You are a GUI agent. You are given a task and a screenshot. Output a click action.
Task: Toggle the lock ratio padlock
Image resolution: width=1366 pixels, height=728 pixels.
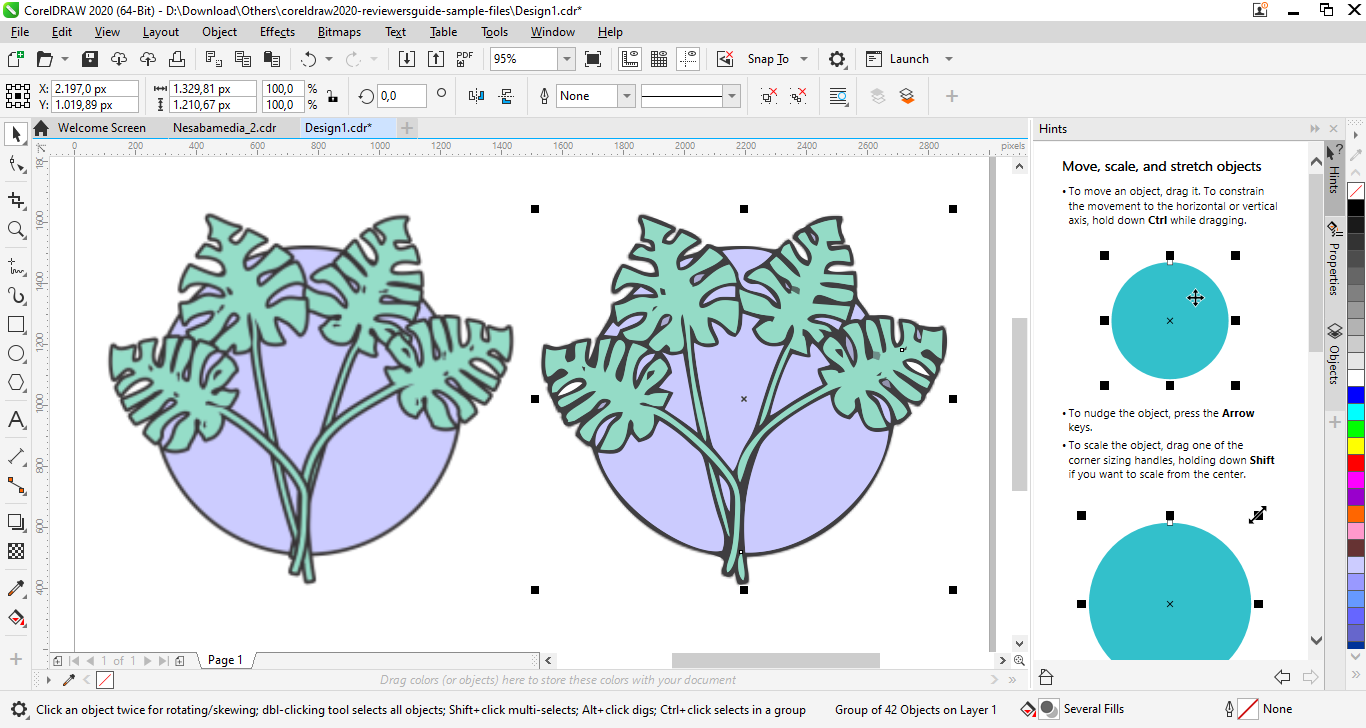332,96
